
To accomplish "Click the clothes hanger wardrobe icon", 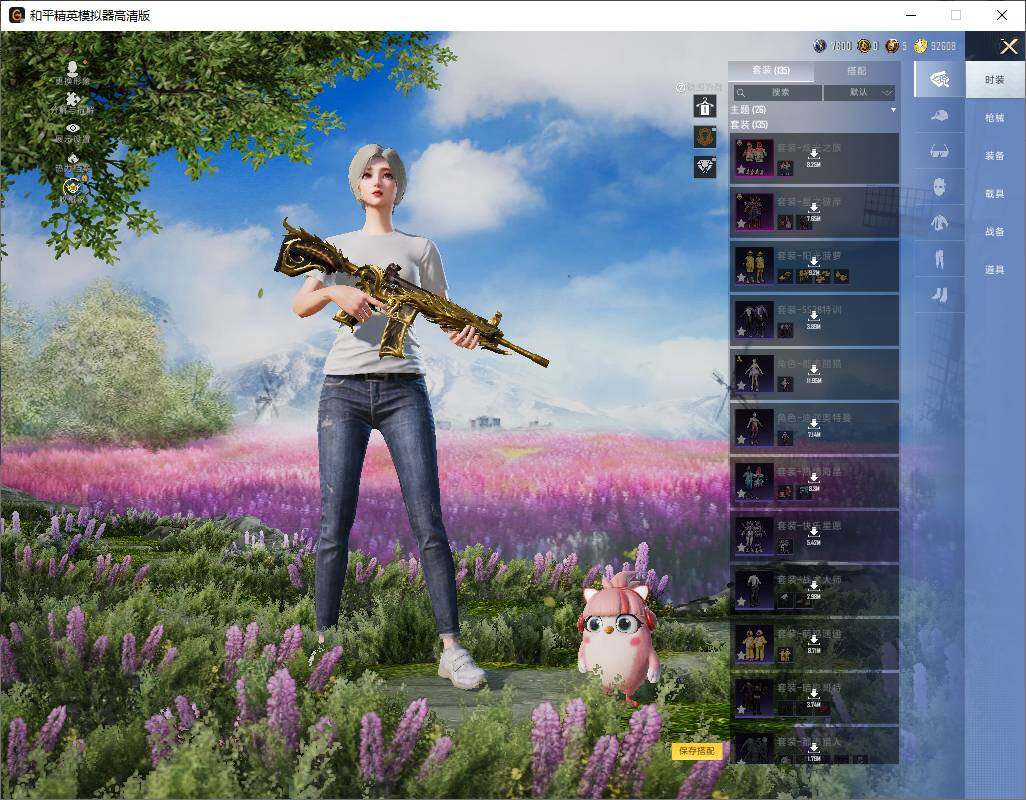I will [705, 106].
